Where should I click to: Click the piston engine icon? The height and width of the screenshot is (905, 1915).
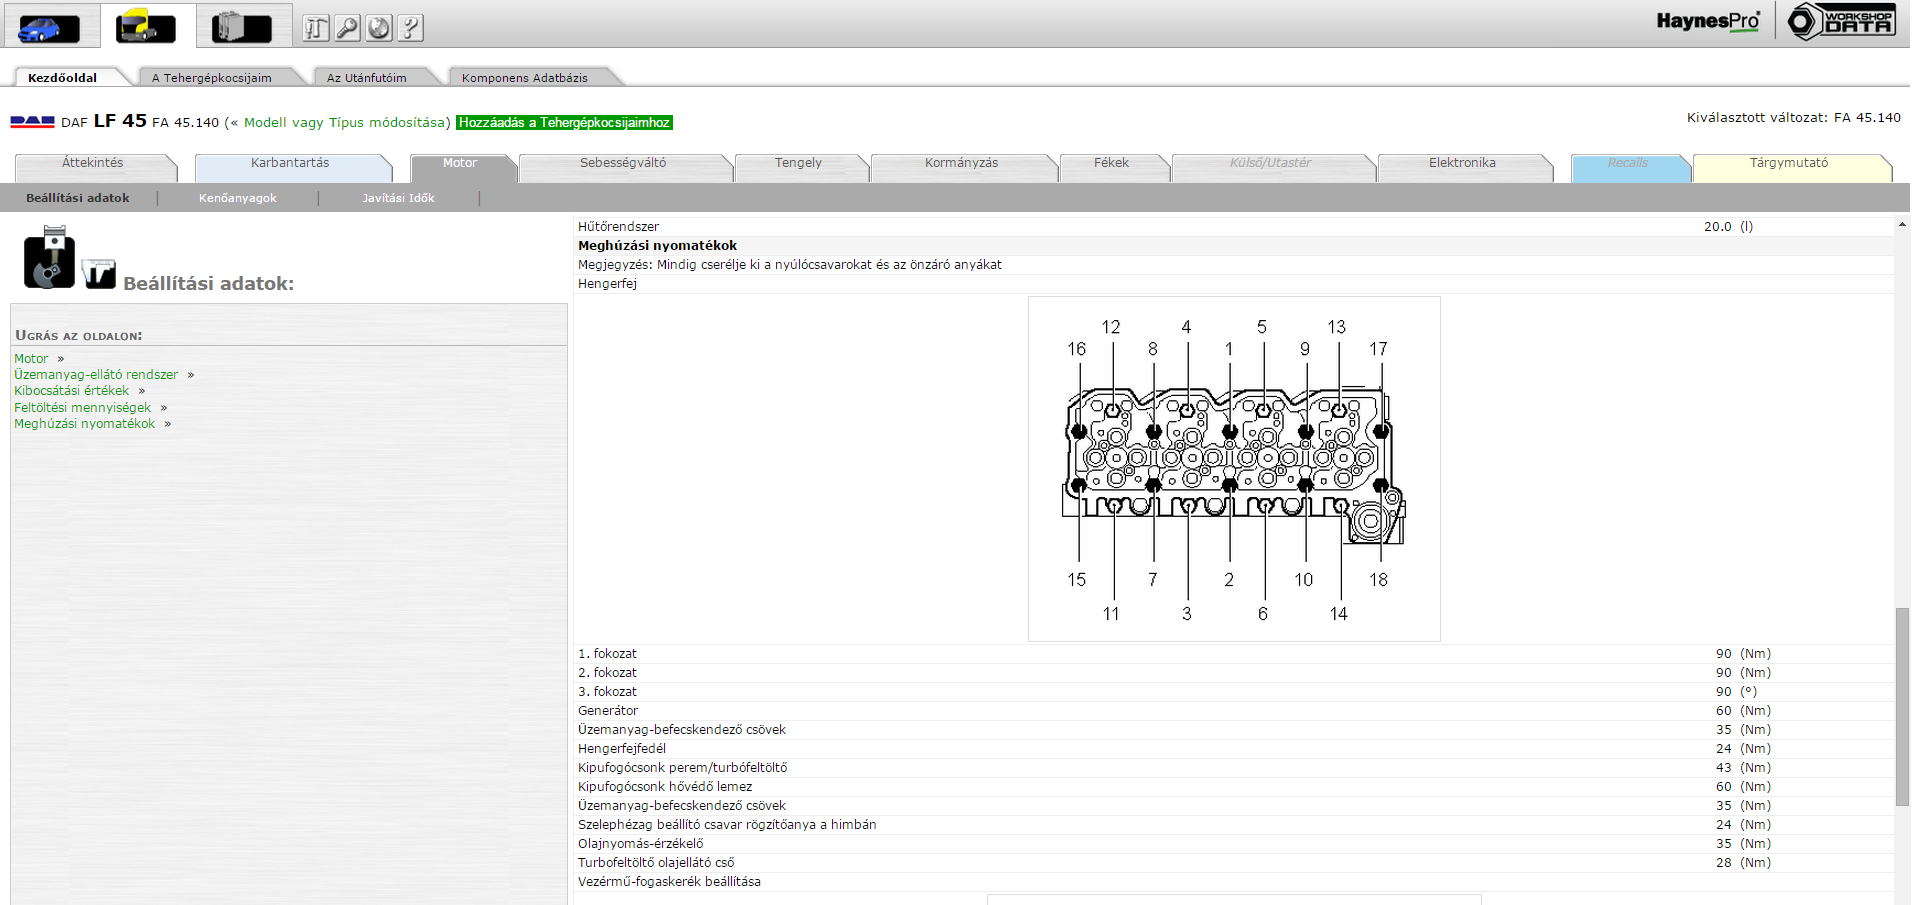(x=49, y=258)
